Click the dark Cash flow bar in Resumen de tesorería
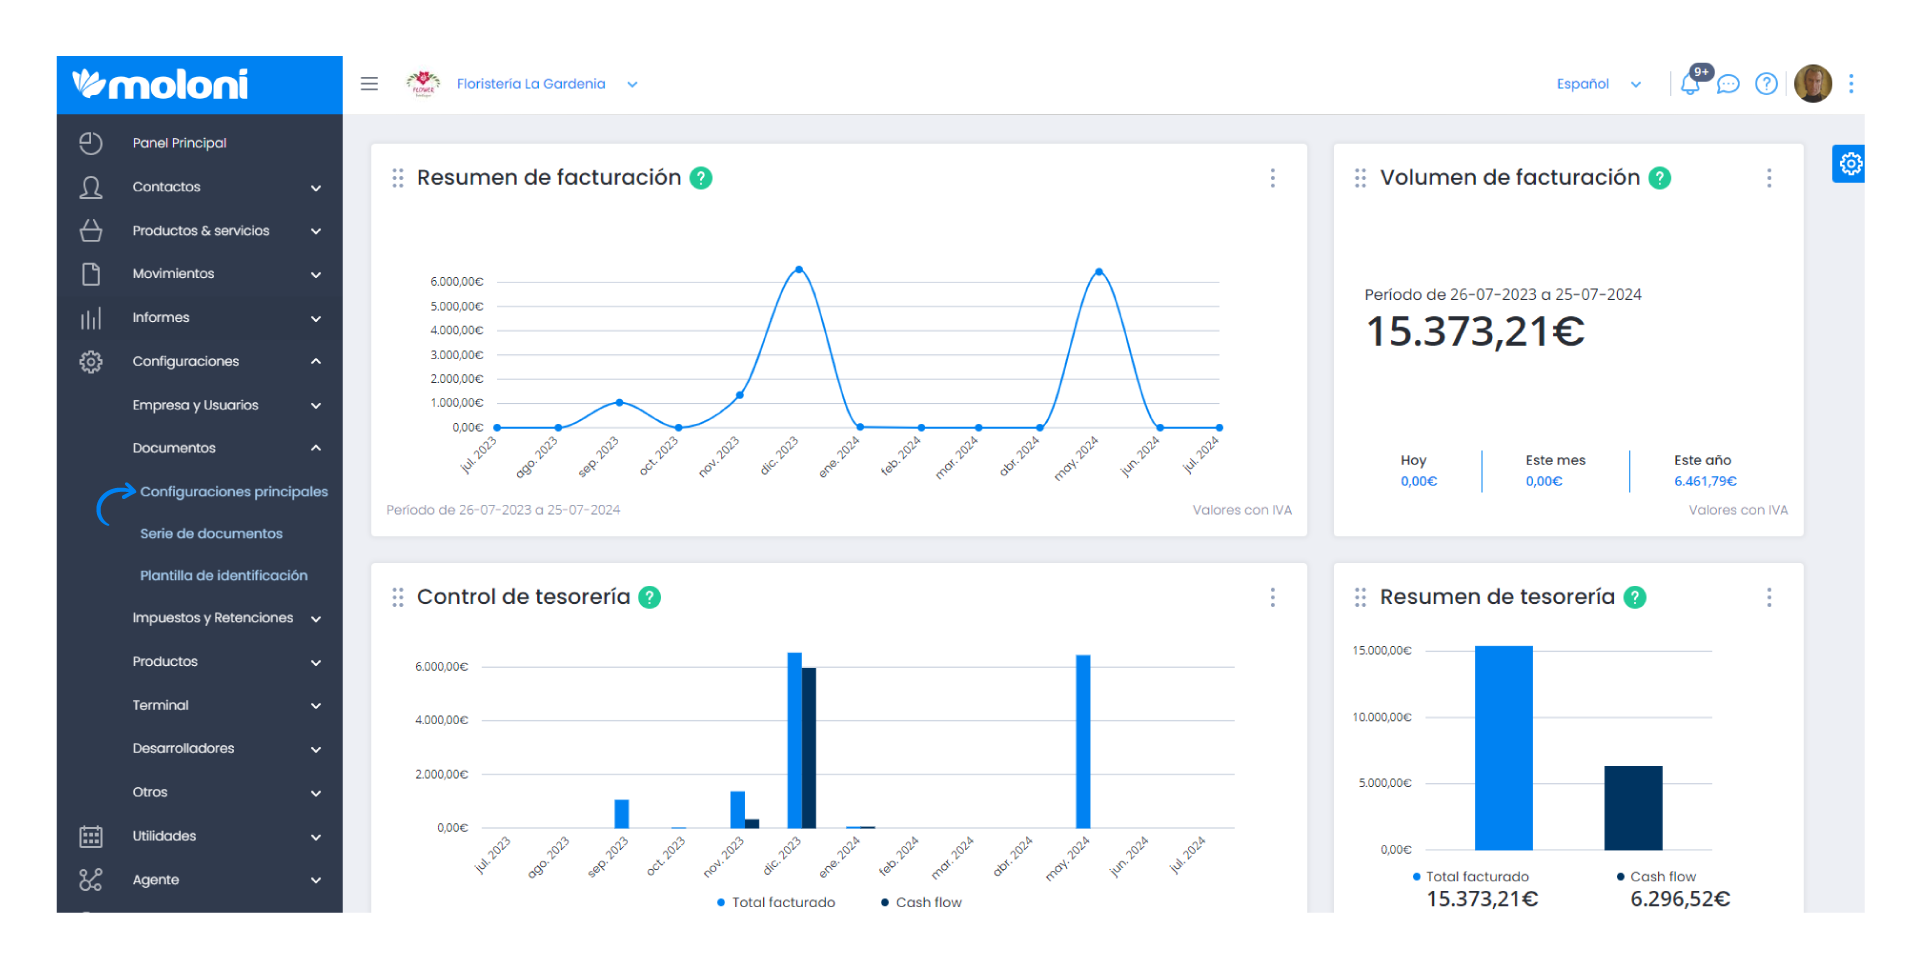Viewport: 1920px width, 969px height. (x=1633, y=808)
